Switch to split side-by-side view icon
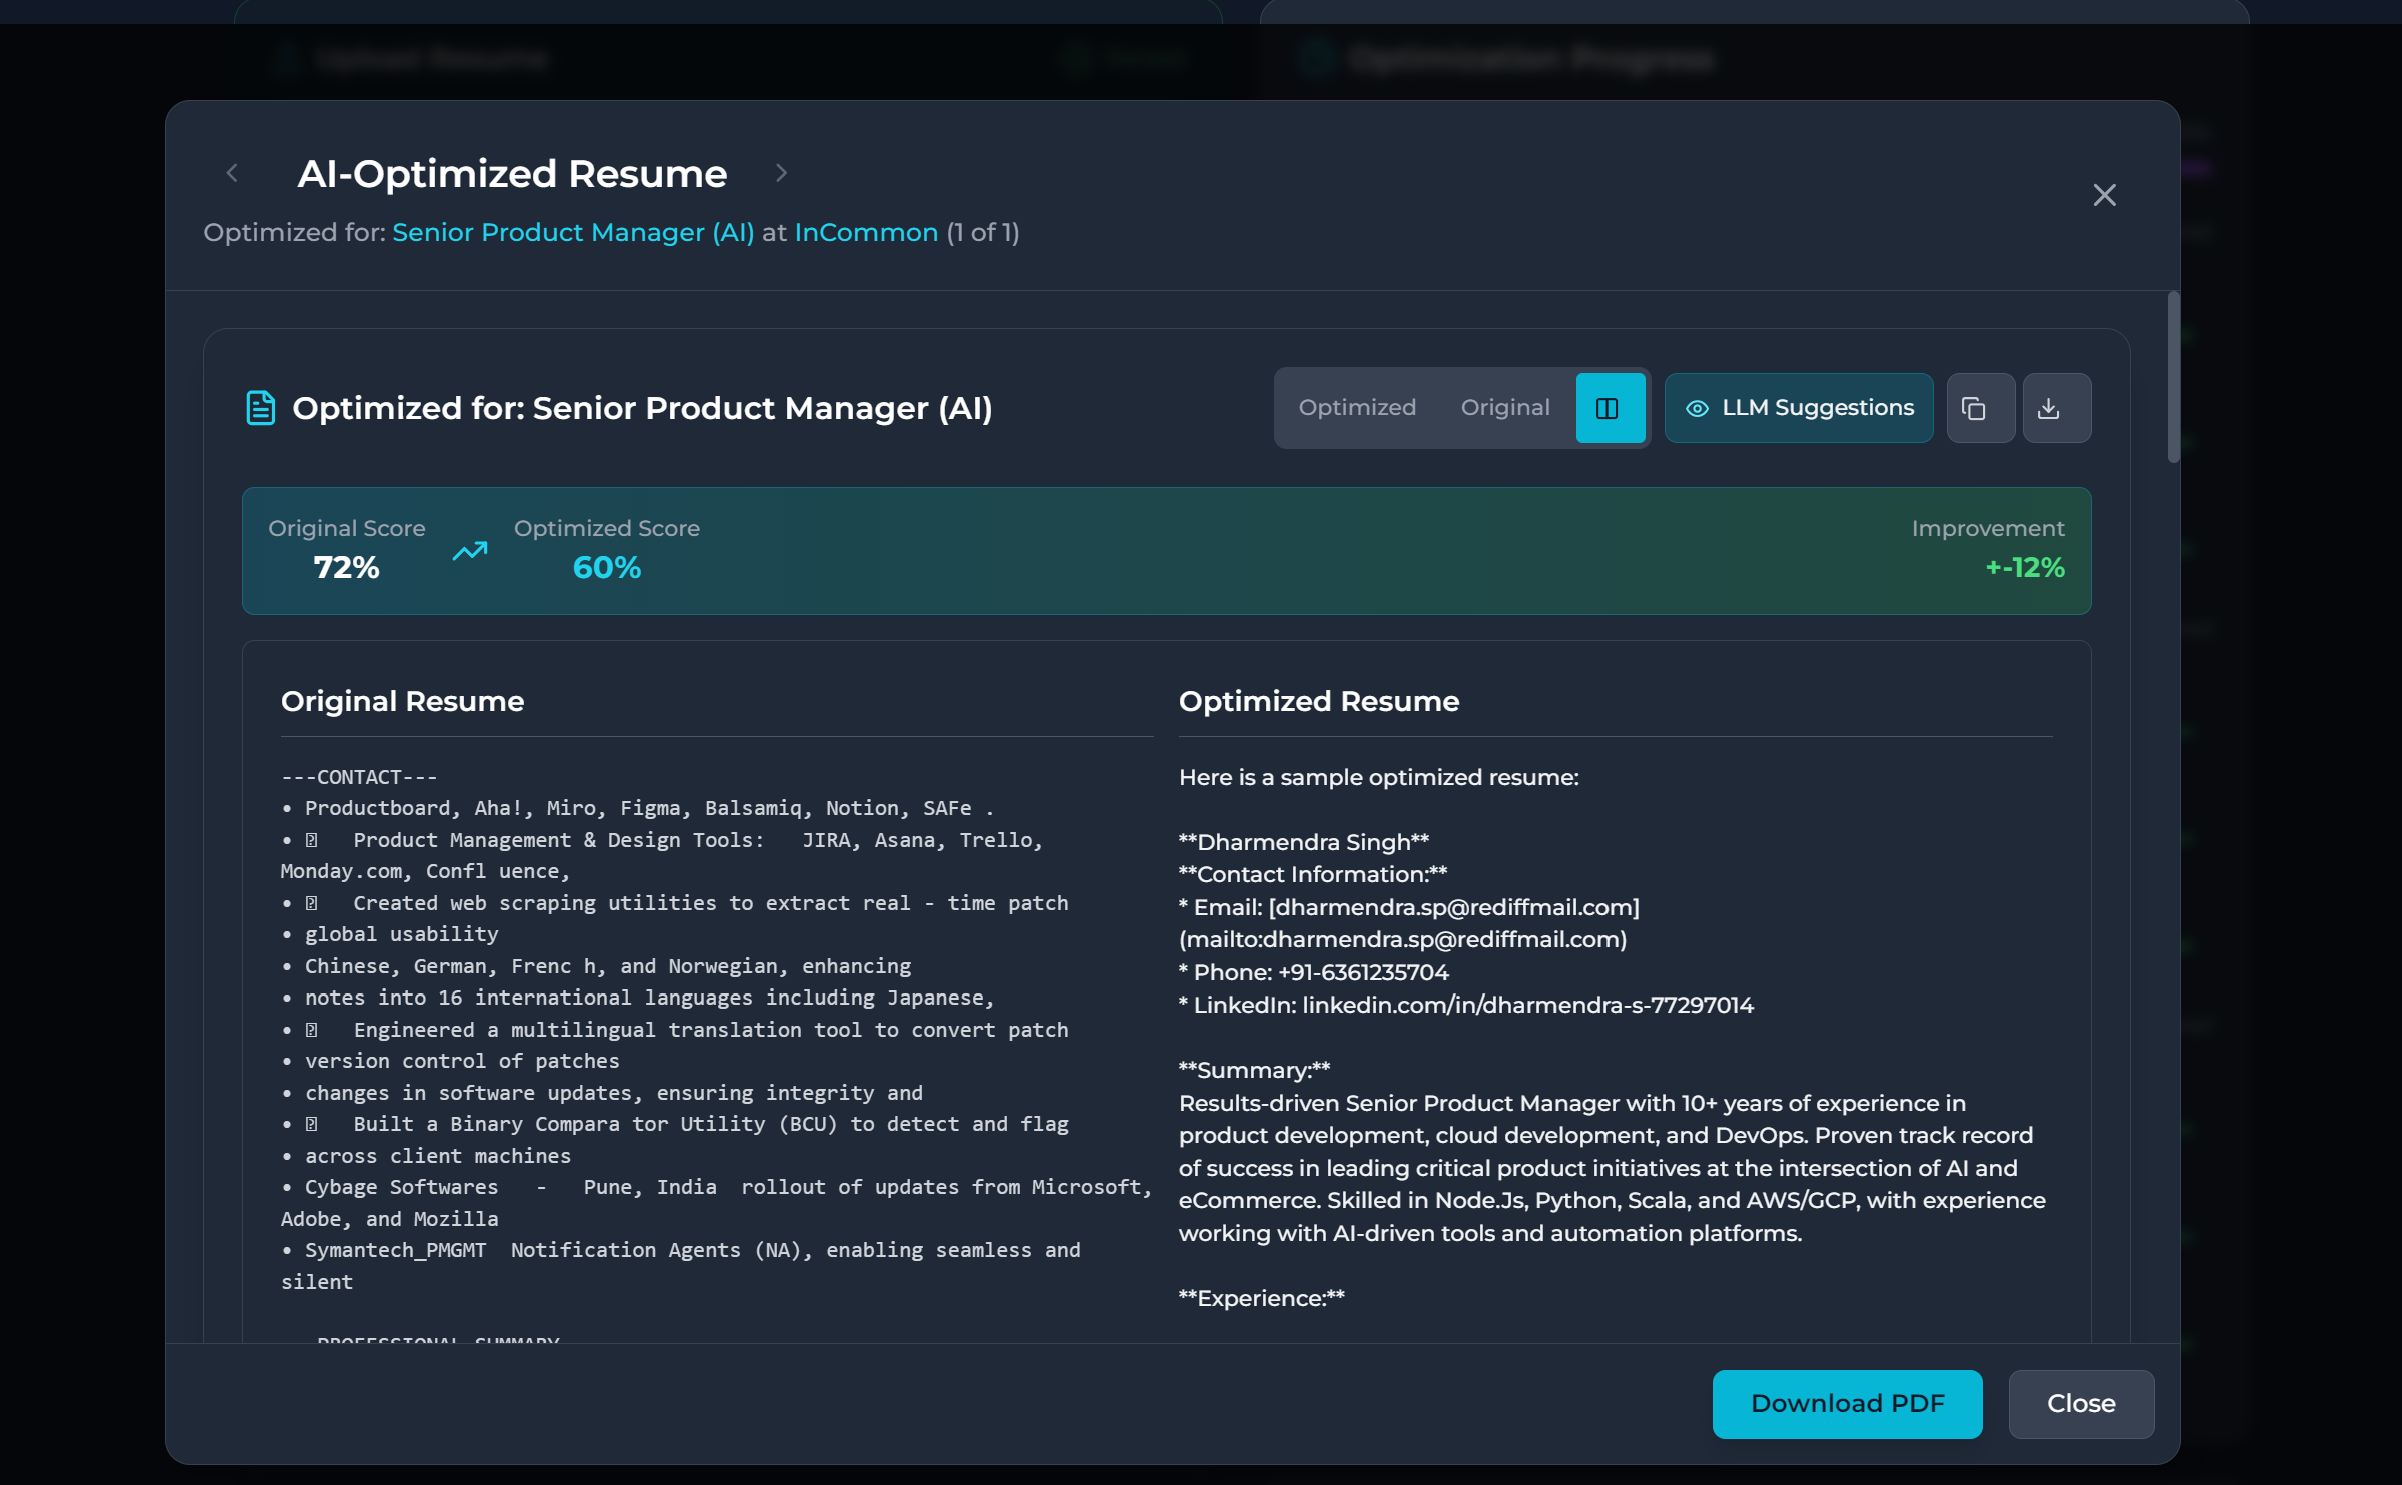 click(1608, 408)
